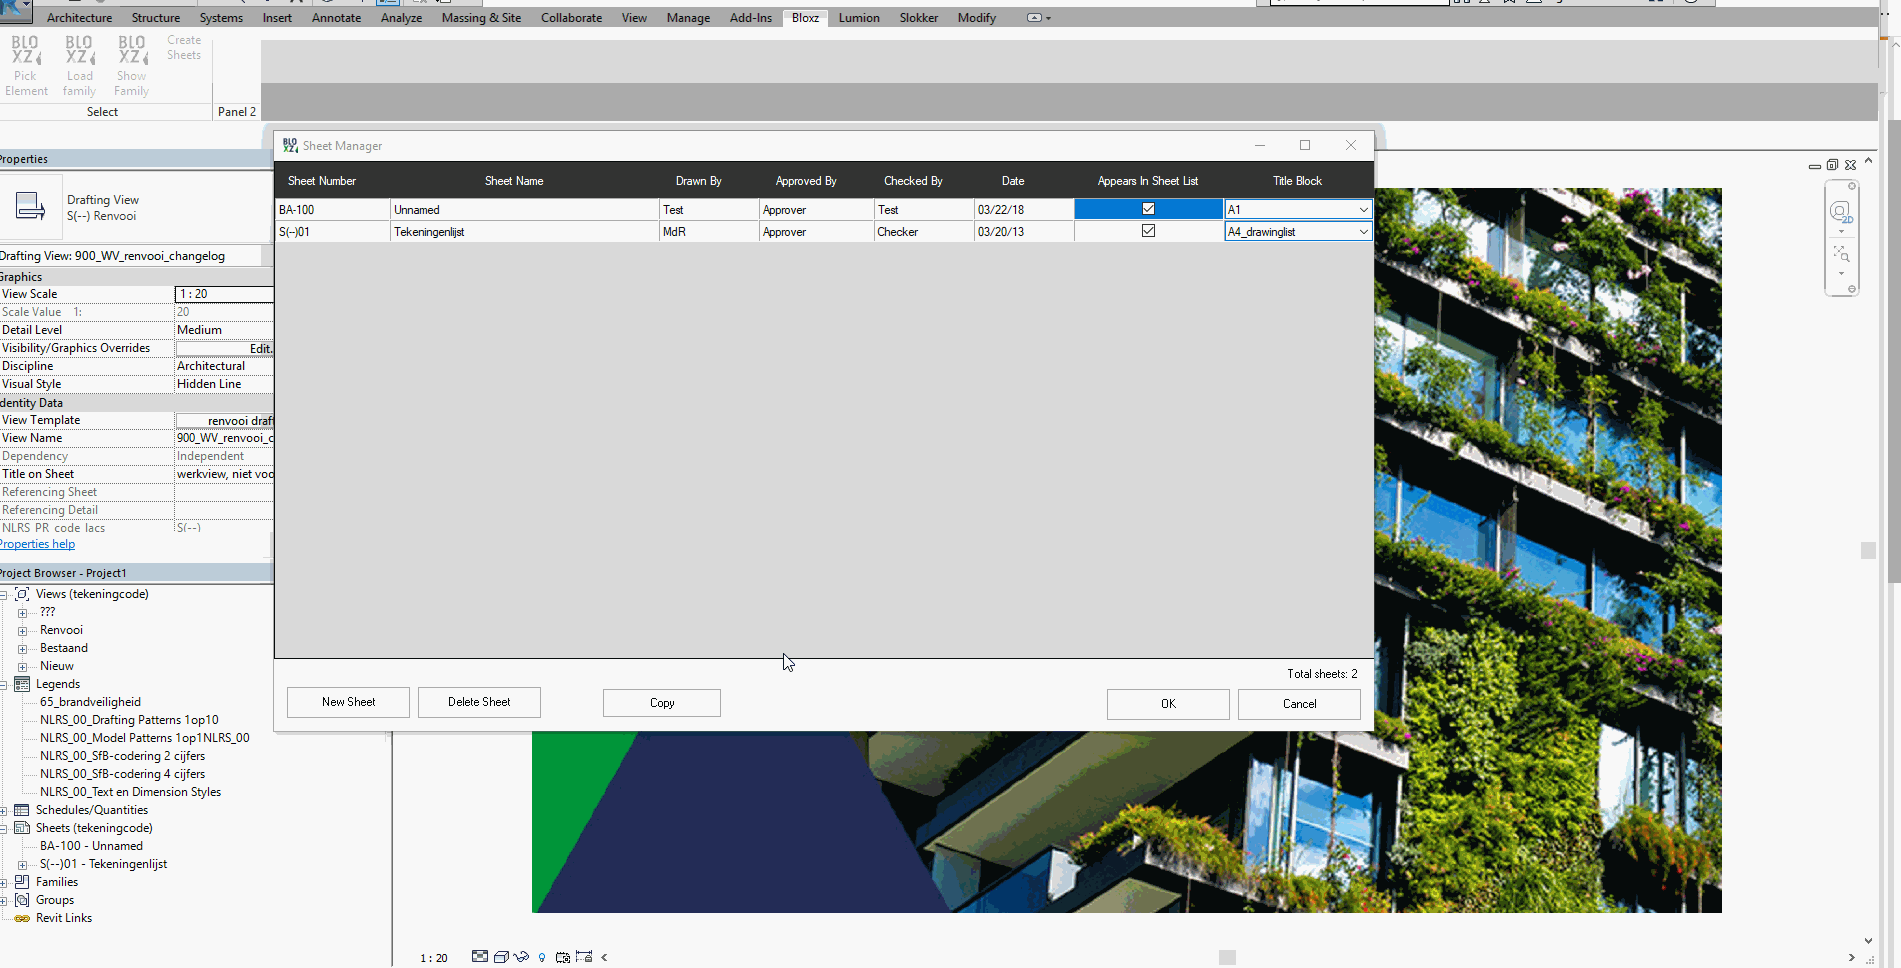Click the 2D steering wheel on navigation bar
This screenshot has height=968, width=1901.
pyautogui.click(x=1841, y=211)
